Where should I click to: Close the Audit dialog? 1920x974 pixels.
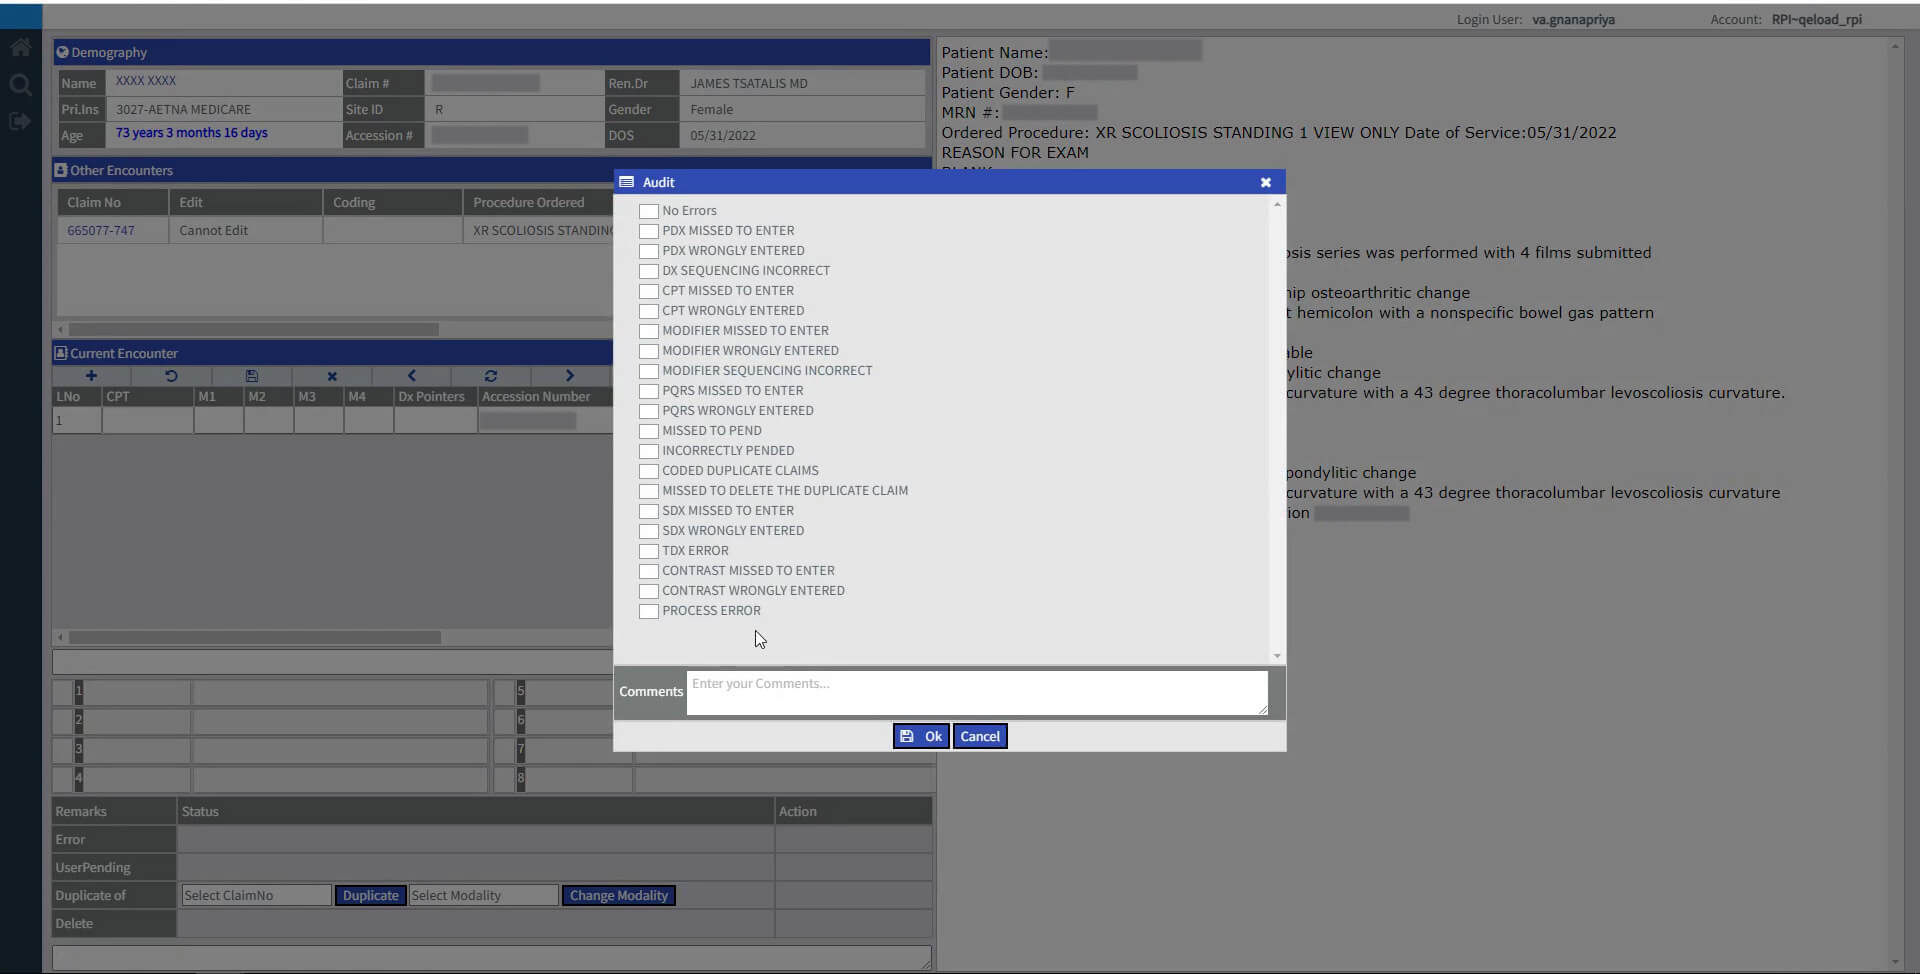[x=1266, y=182]
